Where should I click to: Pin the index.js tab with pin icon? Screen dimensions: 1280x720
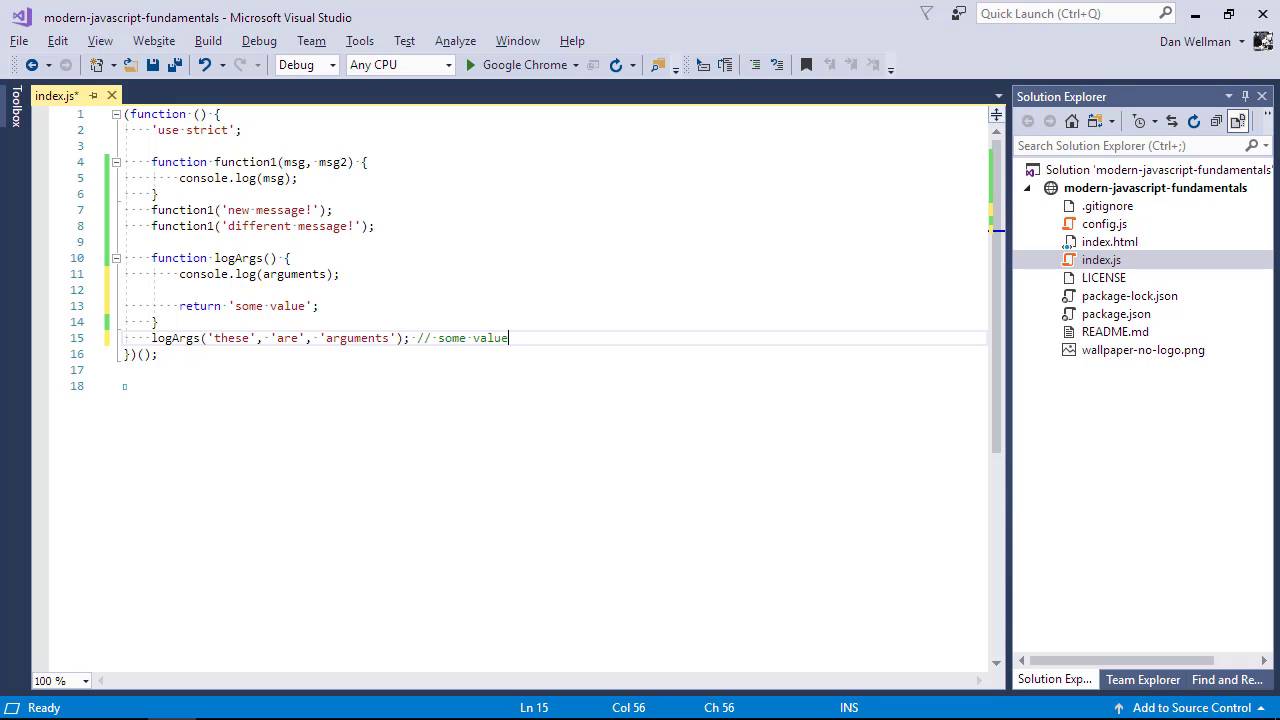tap(93, 96)
